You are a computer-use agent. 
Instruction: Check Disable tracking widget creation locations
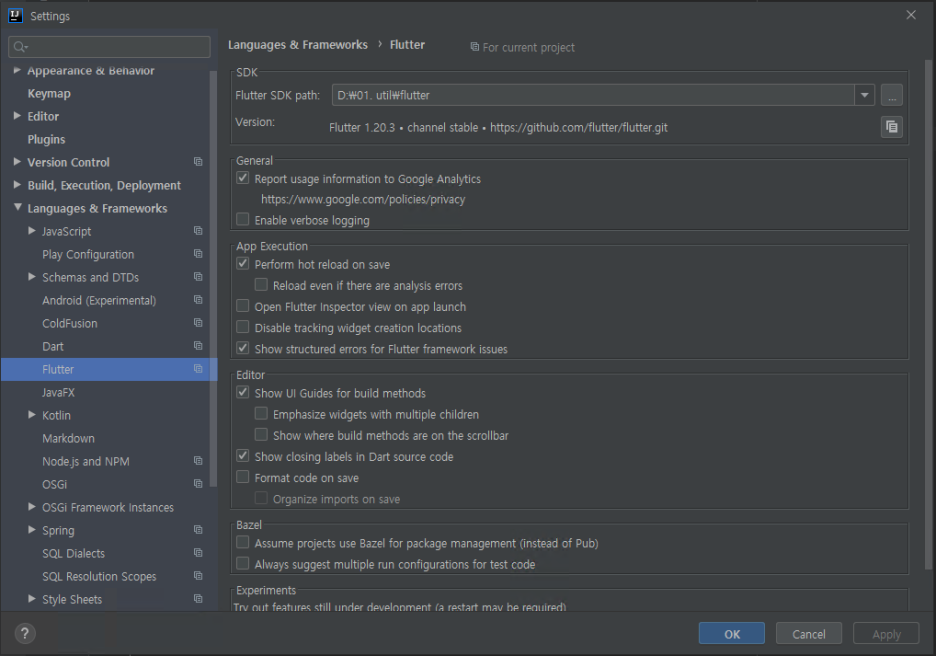tap(243, 327)
